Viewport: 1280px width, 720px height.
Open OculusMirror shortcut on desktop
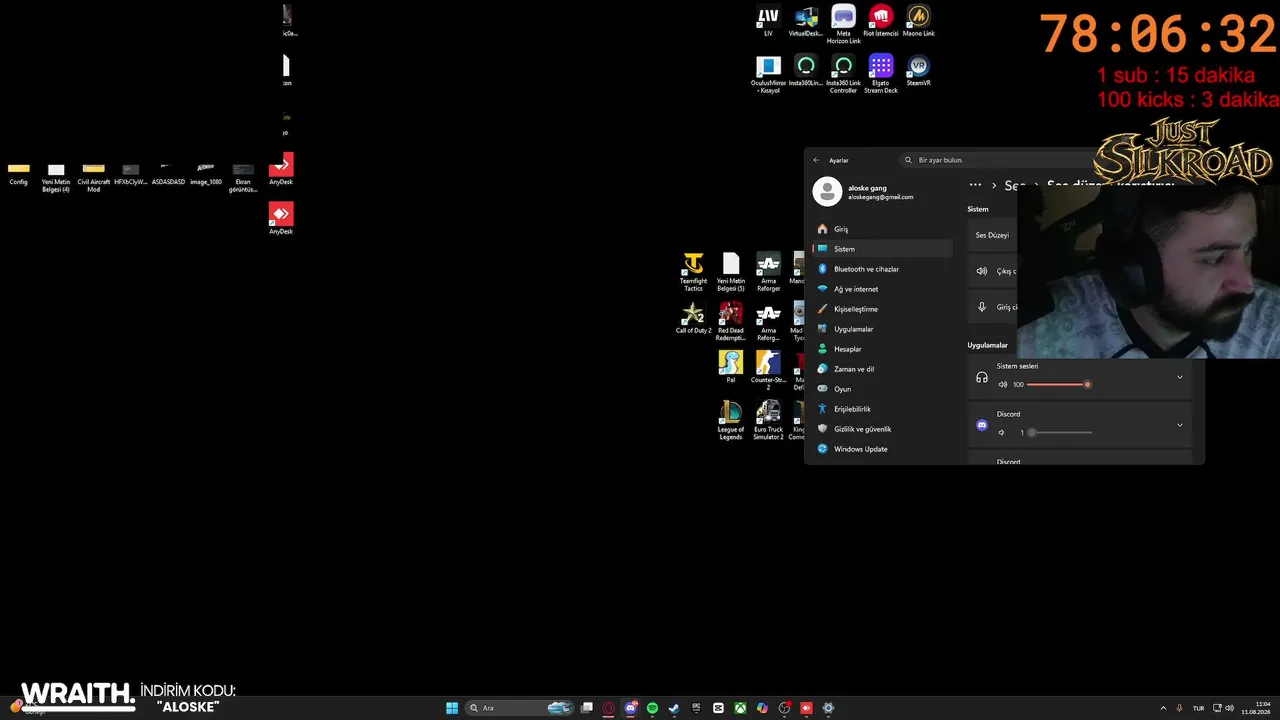click(x=768, y=75)
